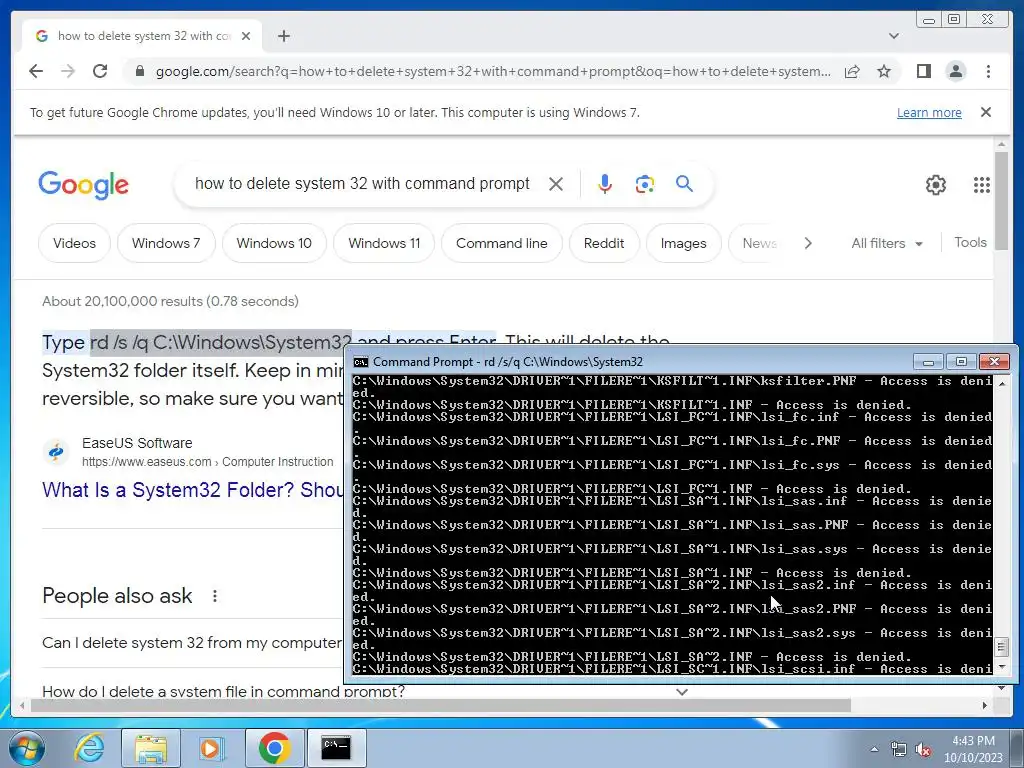The width and height of the screenshot is (1024, 768).
Task: Bookmark this page with the star icon
Action: click(884, 71)
